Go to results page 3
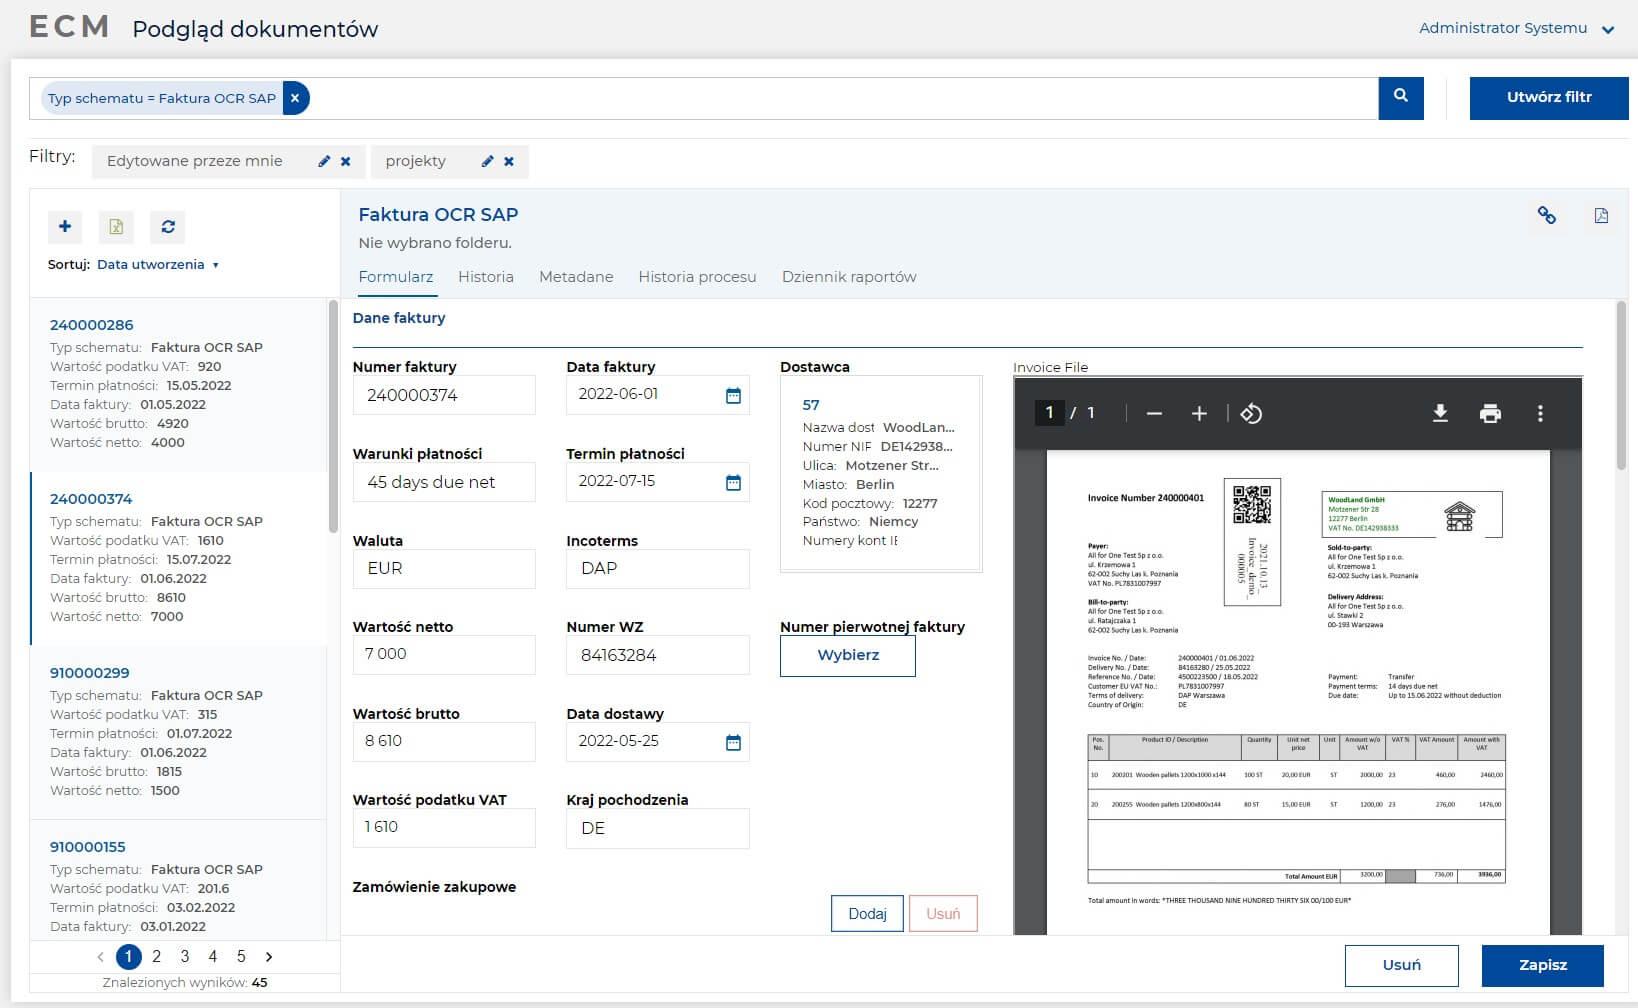This screenshot has width=1638, height=1008. (185, 957)
